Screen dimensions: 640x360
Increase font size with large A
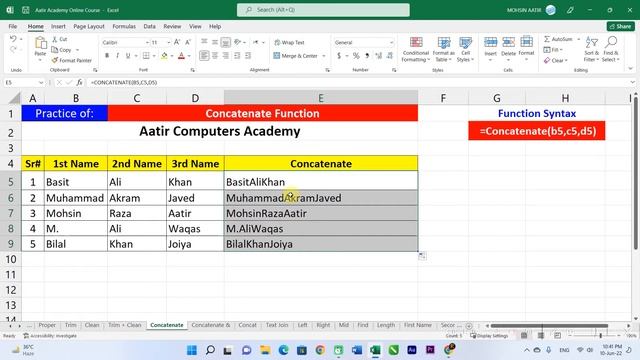click(x=177, y=42)
